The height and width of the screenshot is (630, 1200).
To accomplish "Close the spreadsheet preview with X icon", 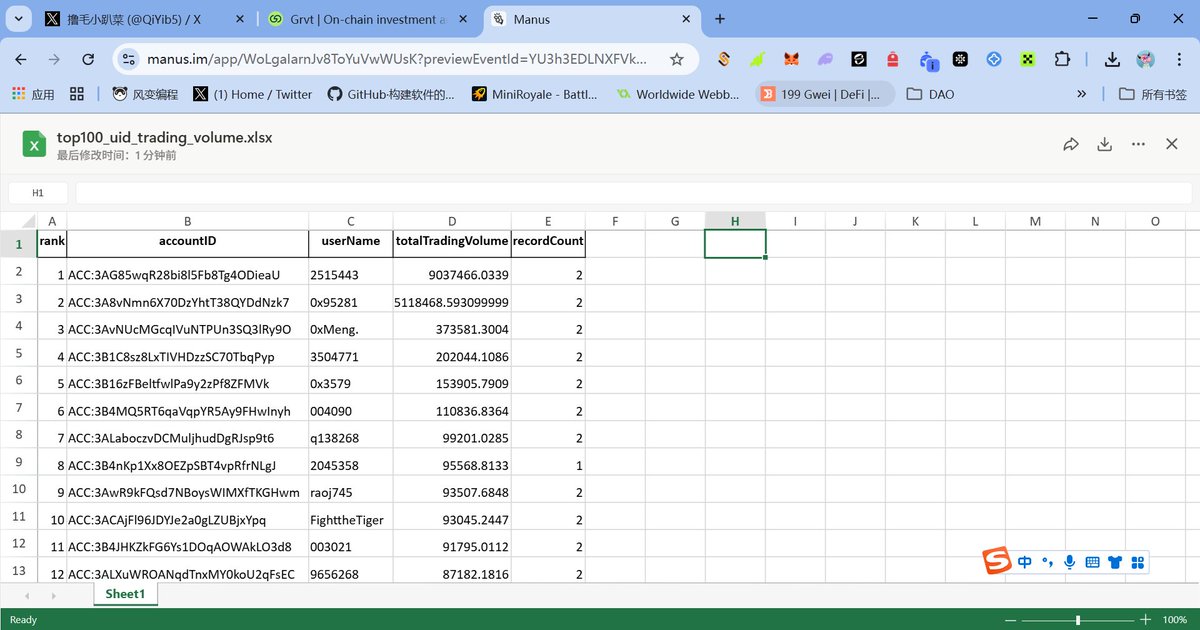I will click(1172, 144).
